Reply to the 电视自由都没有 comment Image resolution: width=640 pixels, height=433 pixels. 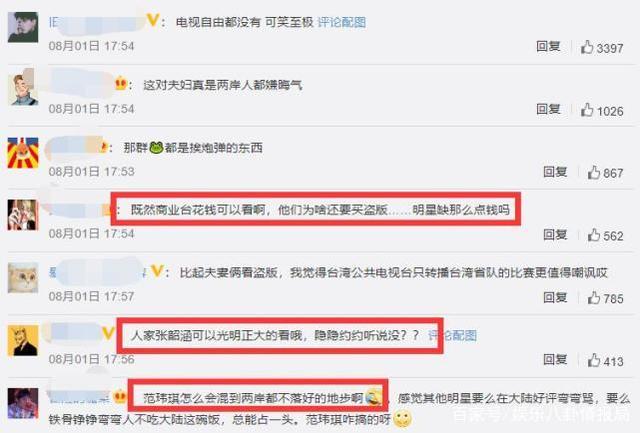[x=548, y=47]
